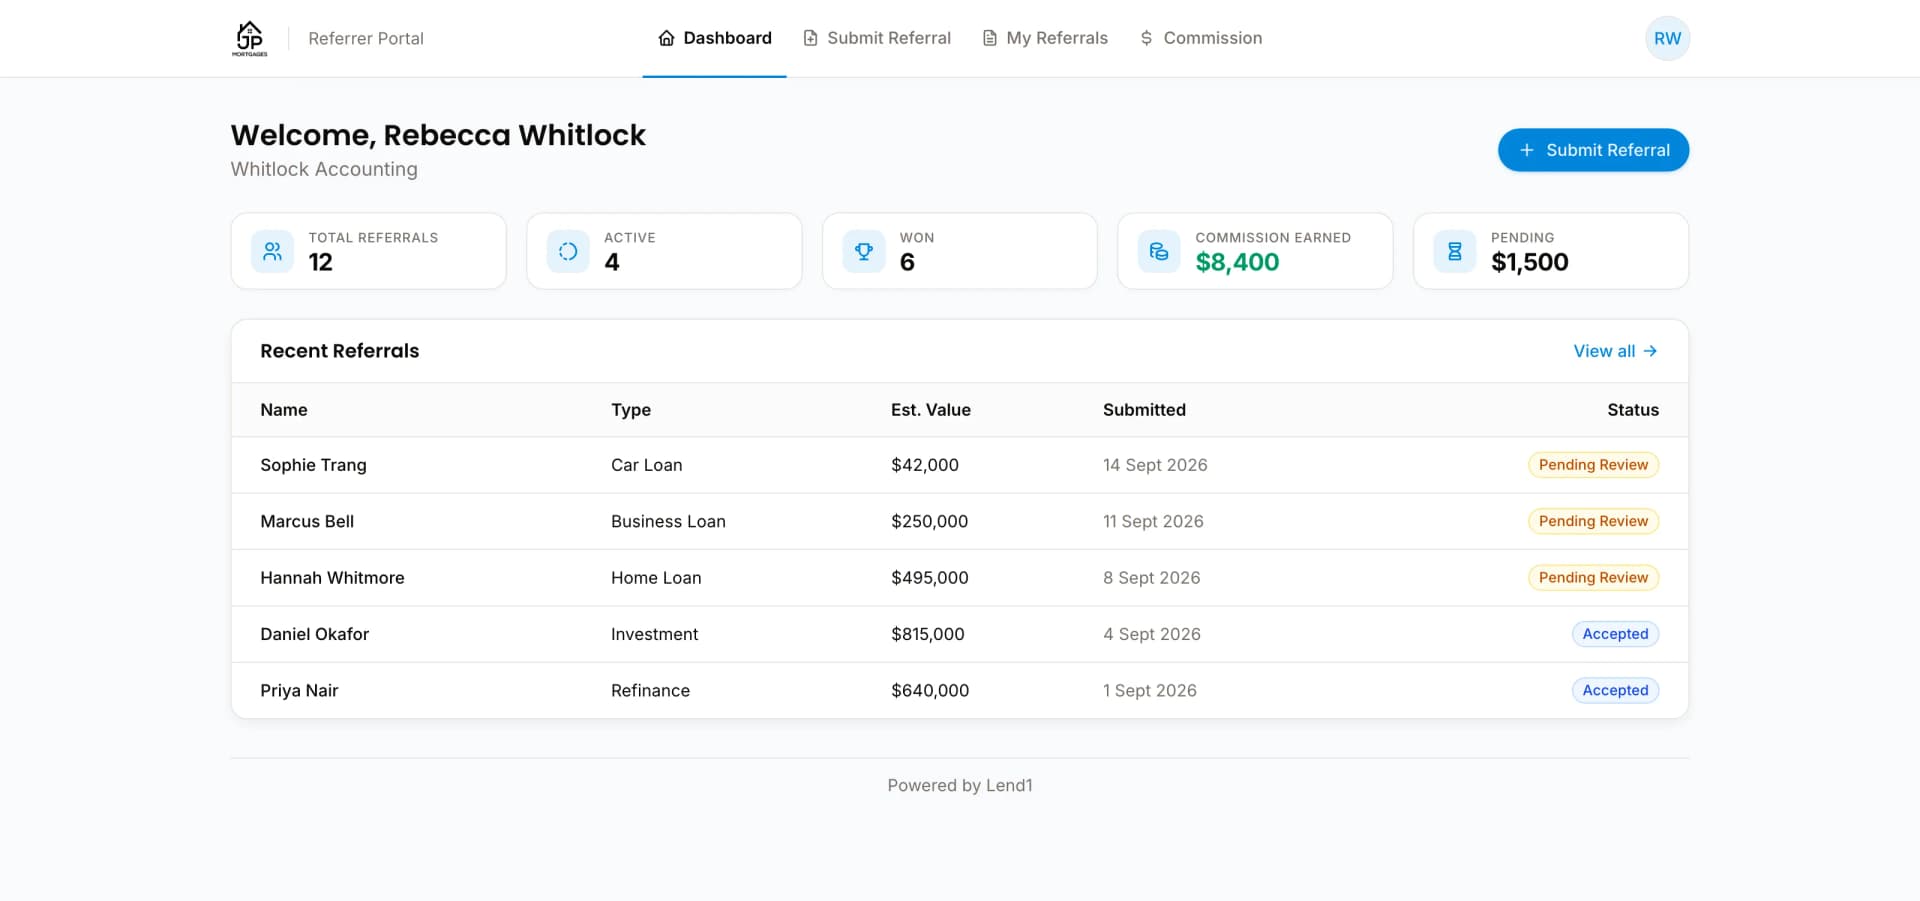Click the $1,500 pending value

(1529, 262)
